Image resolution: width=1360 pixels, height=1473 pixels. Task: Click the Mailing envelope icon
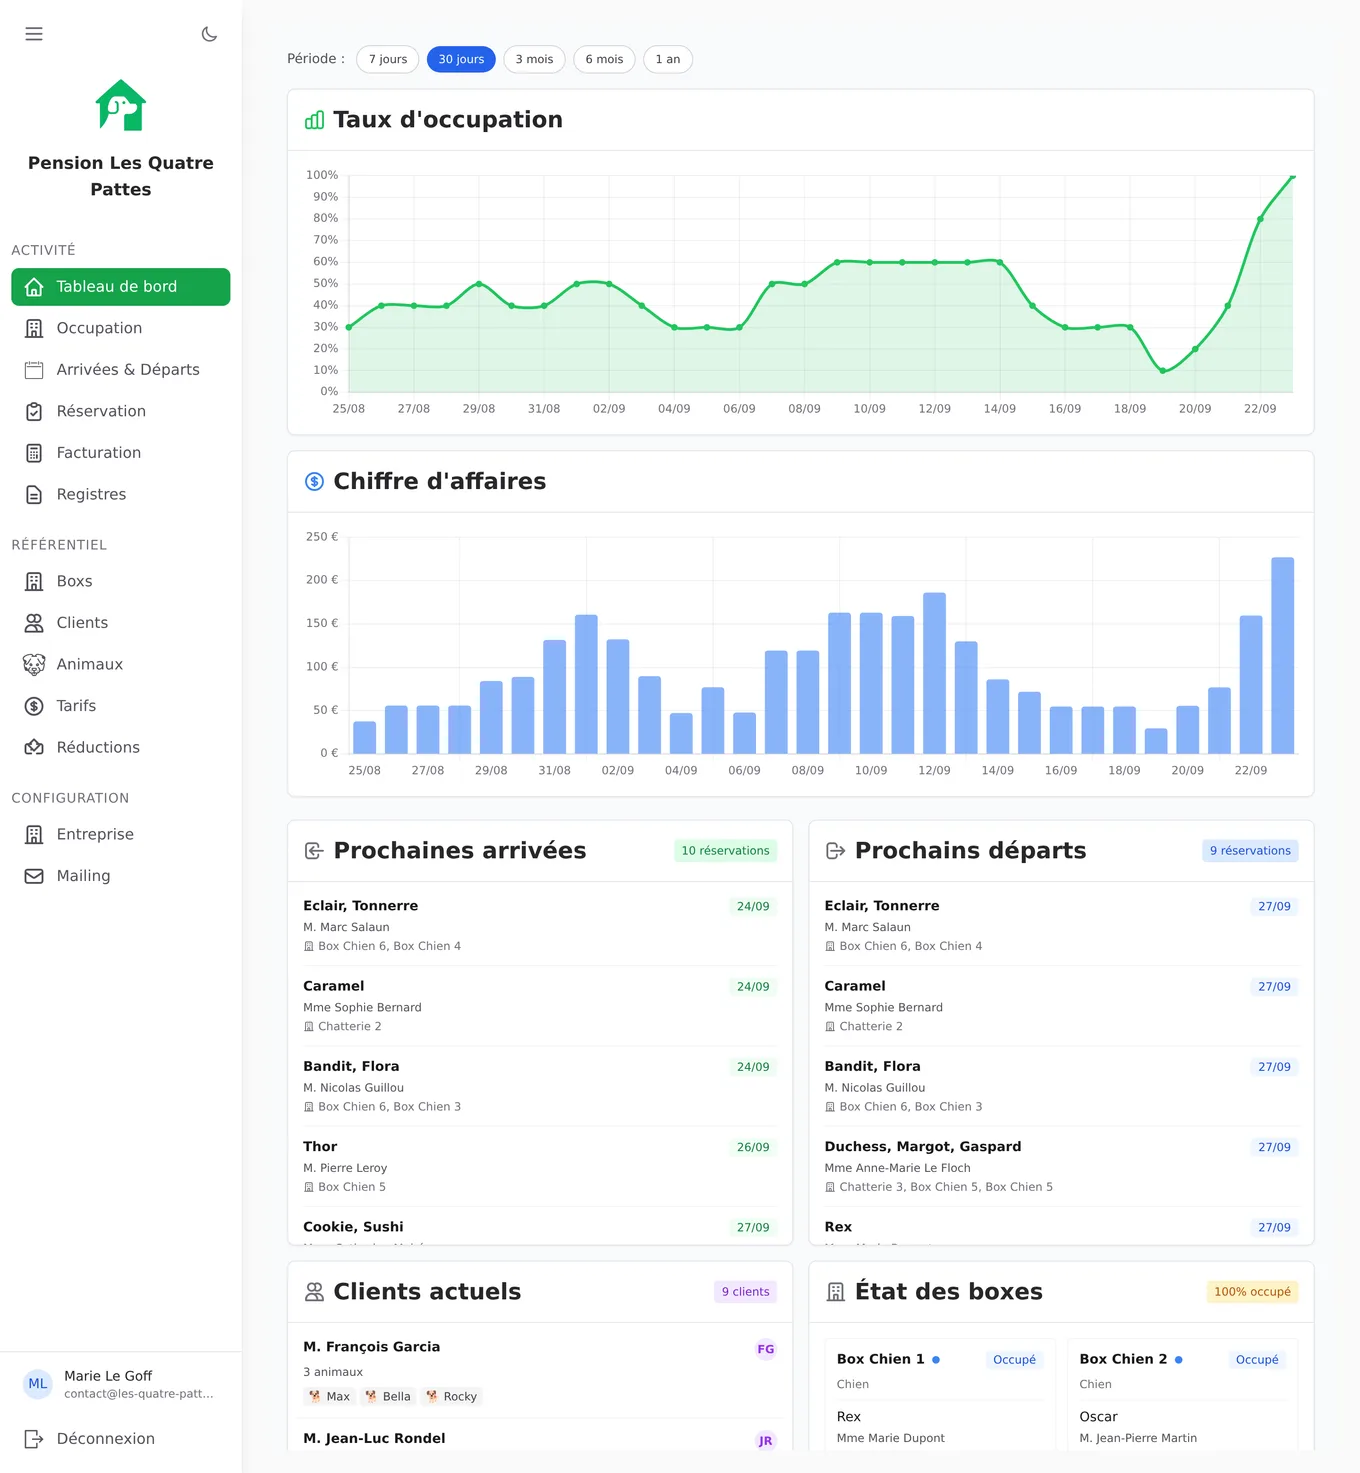(34, 876)
